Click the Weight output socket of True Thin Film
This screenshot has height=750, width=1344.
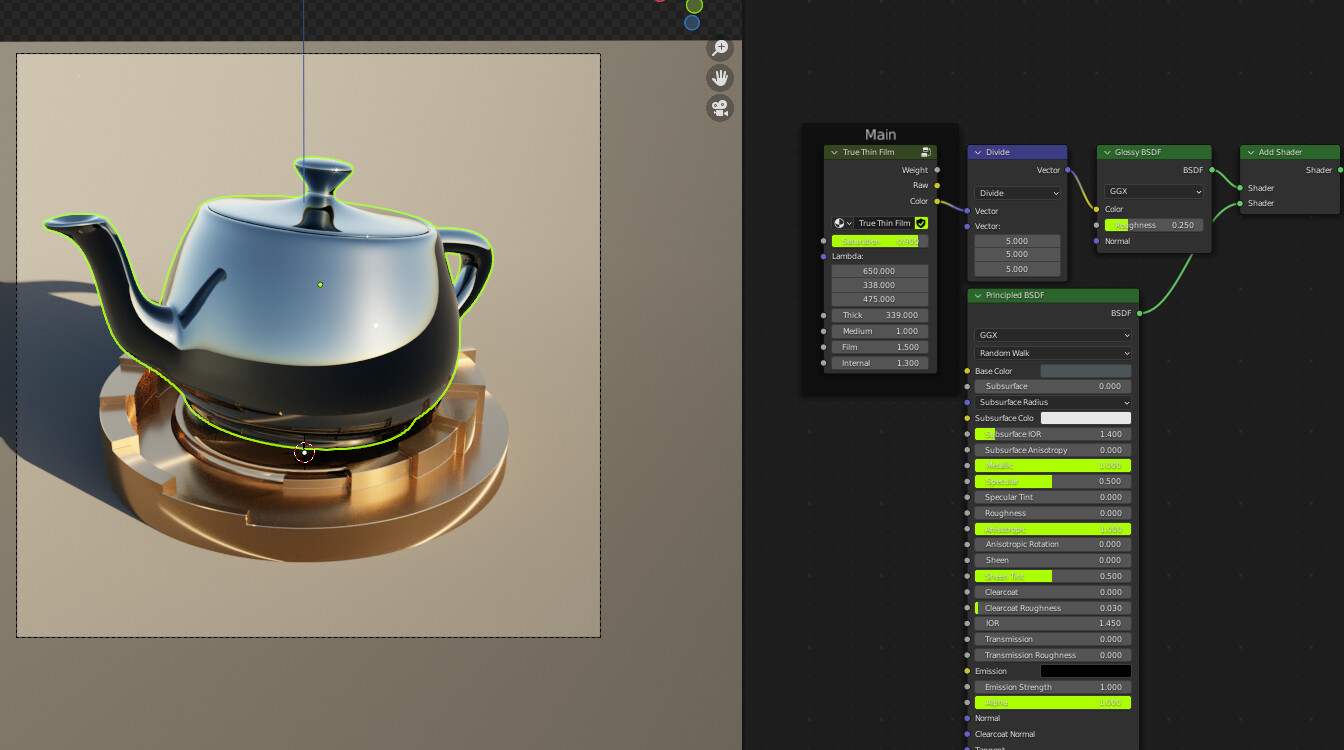point(937,170)
